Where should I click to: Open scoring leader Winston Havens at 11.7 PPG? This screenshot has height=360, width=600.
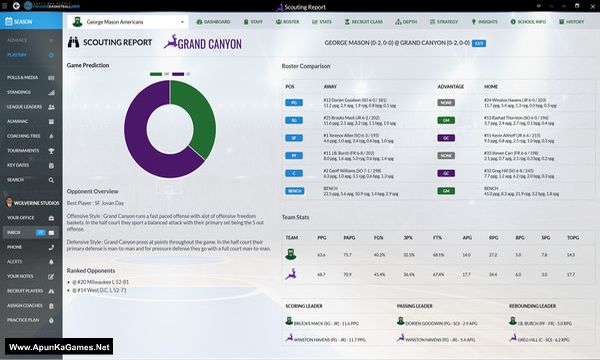pos(329,339)
